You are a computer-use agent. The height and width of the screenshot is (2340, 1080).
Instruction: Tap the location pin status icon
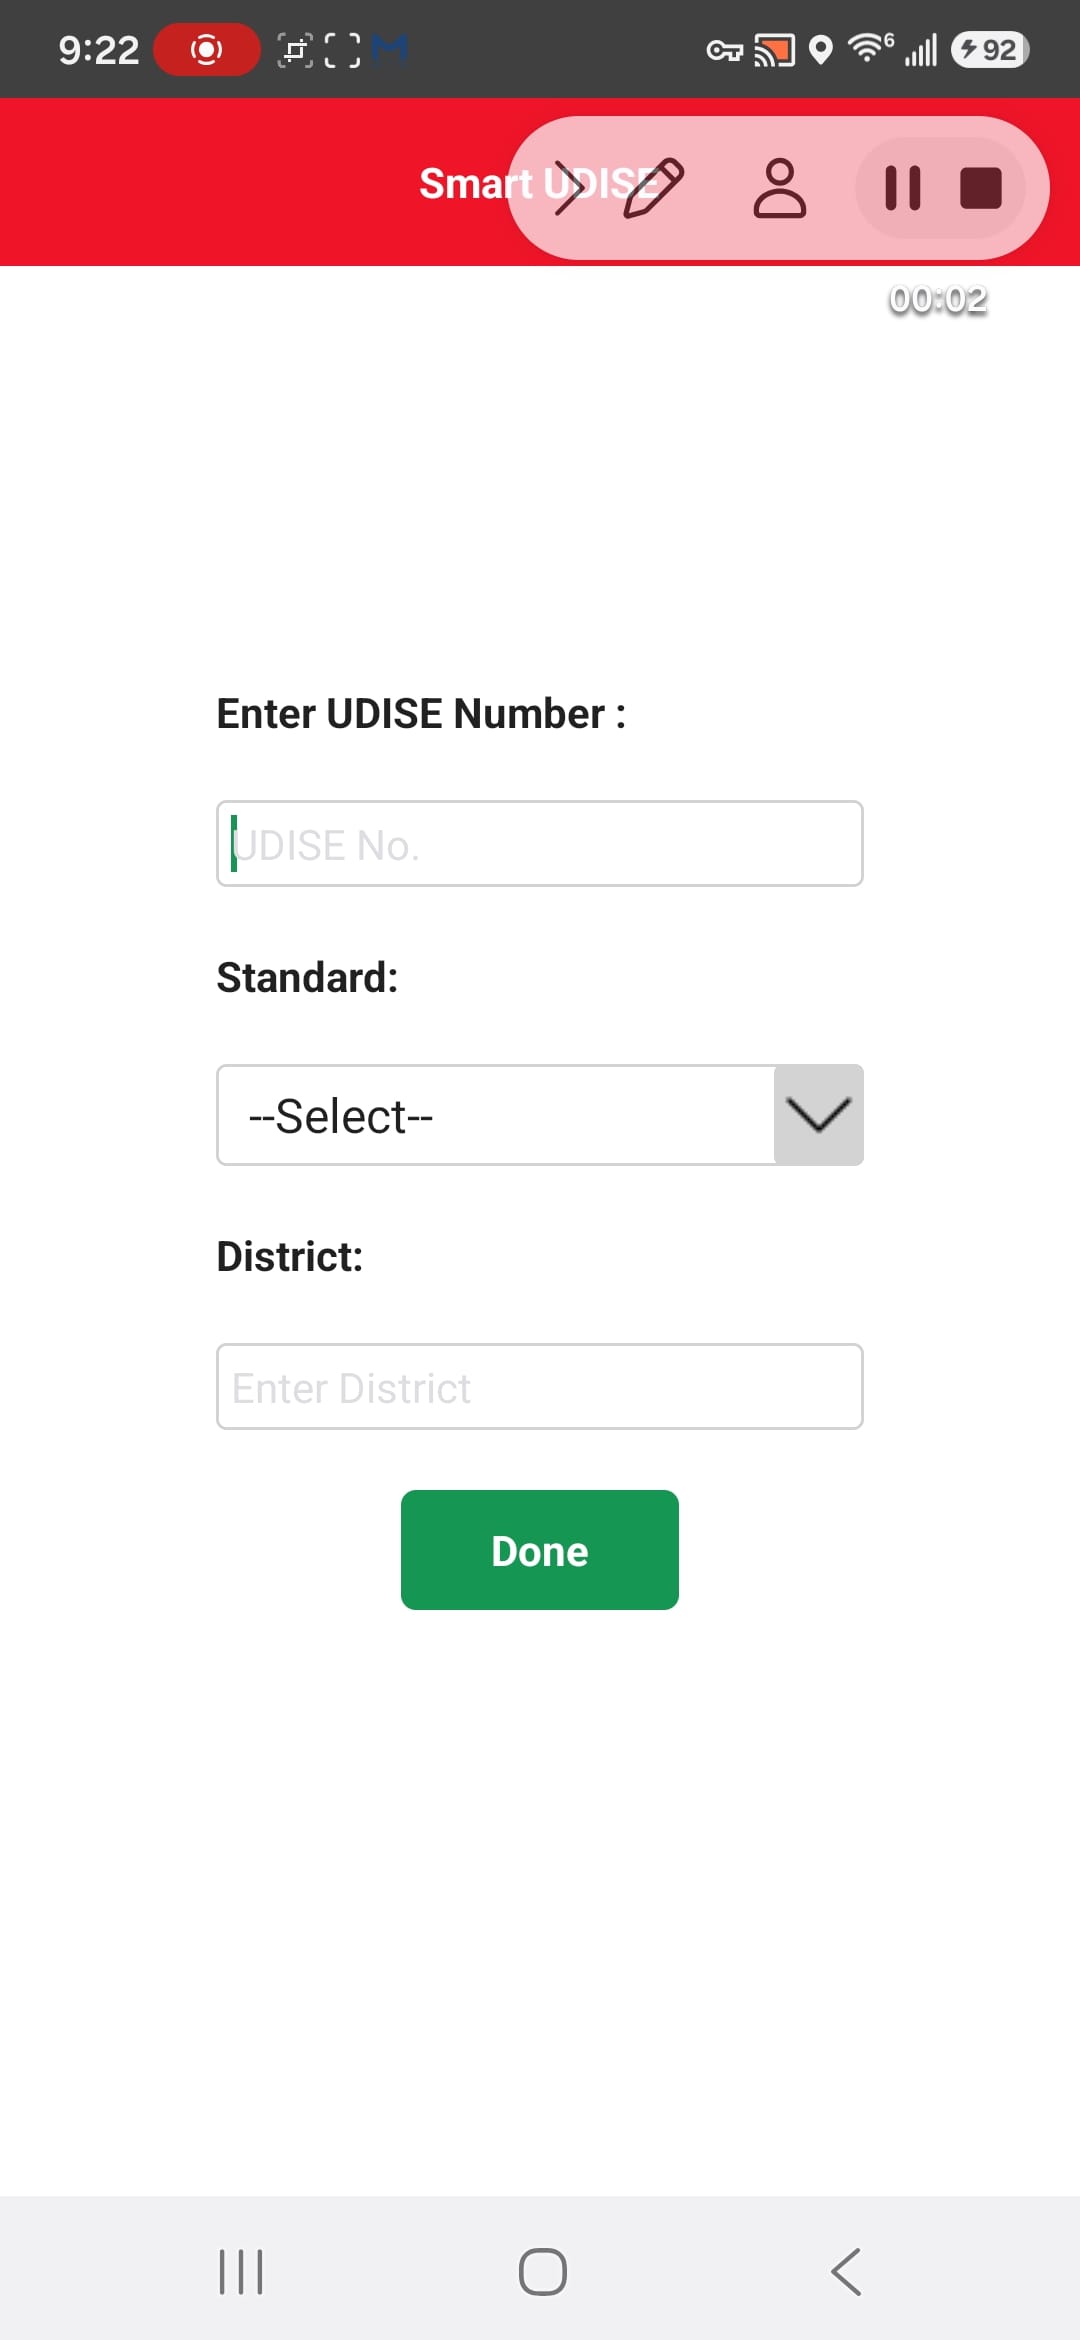pos(820,50)
